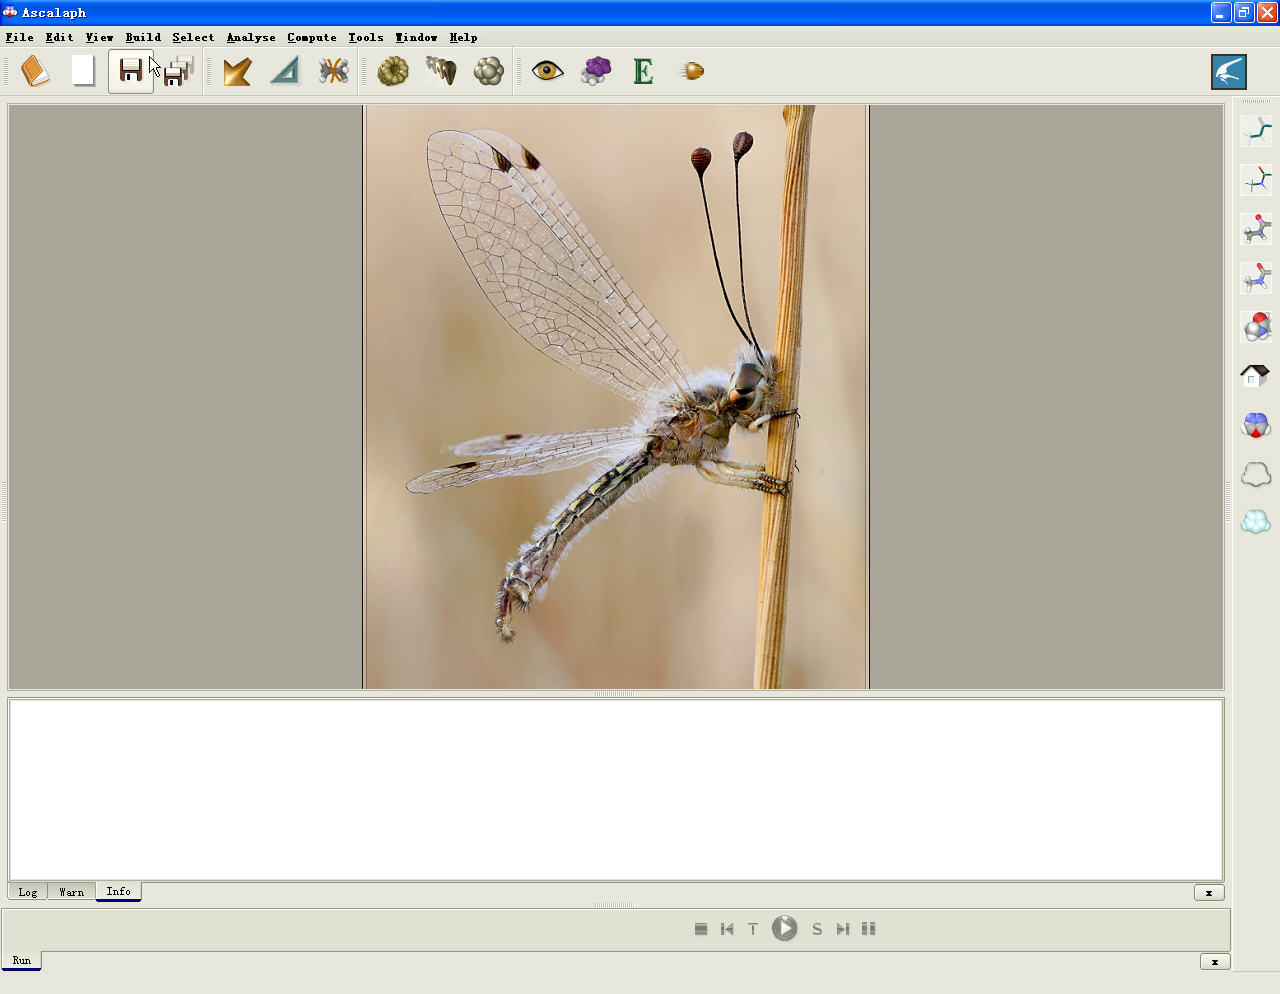Click the blank page New icon
Screen dimensions: 1280x994
(x=83, y=71)
